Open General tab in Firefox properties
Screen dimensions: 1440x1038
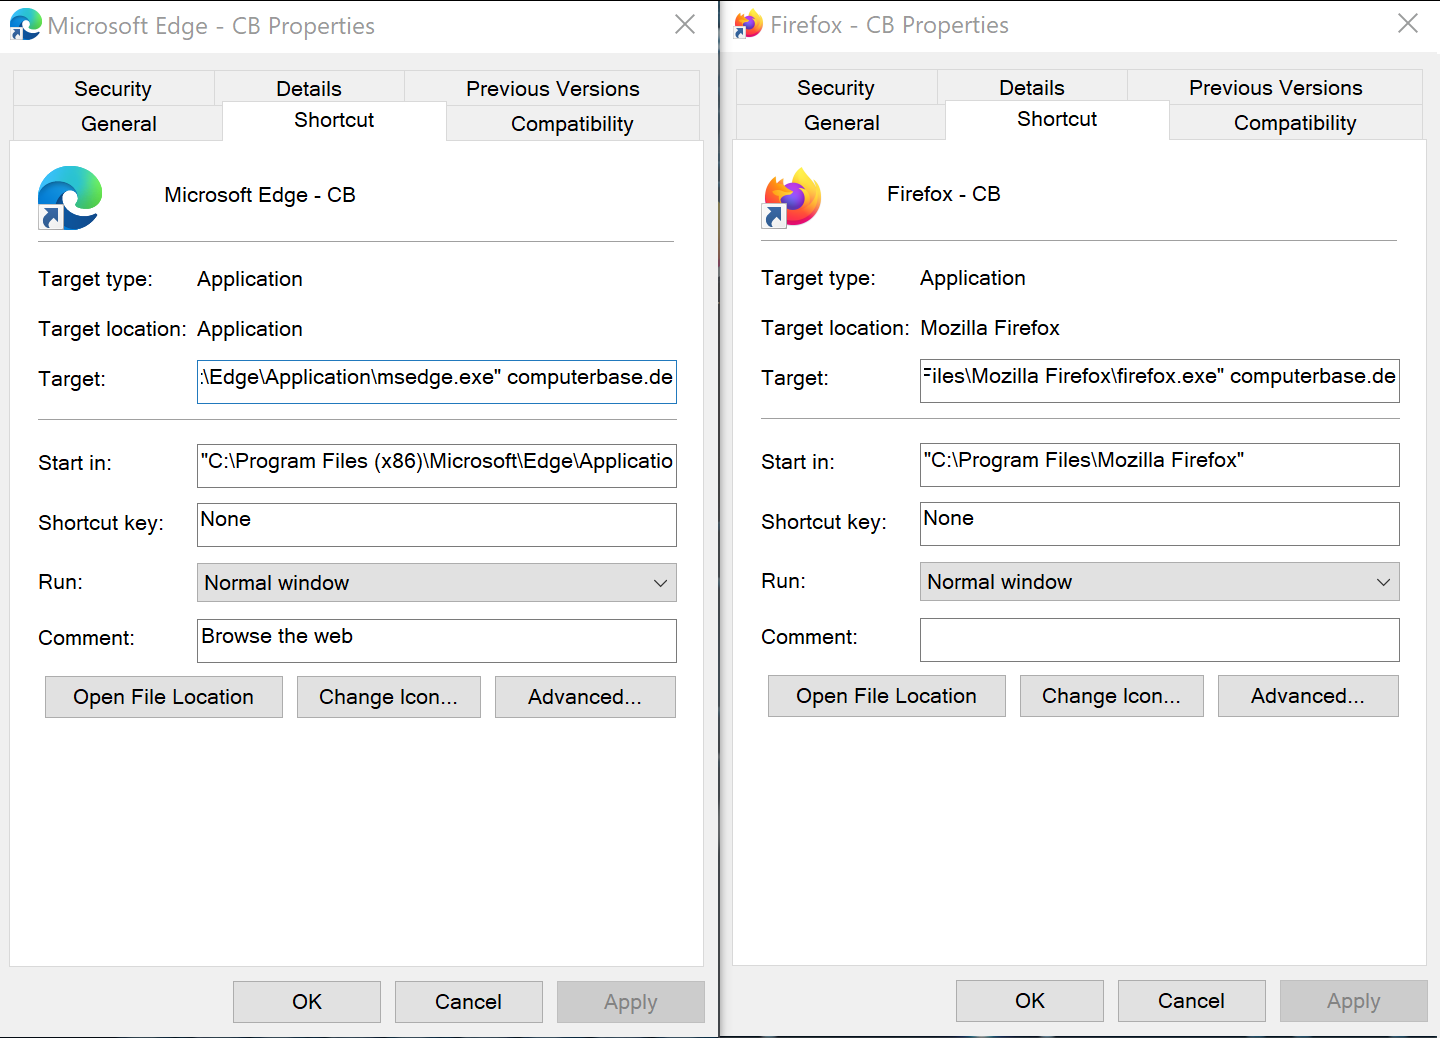[841, 123]
